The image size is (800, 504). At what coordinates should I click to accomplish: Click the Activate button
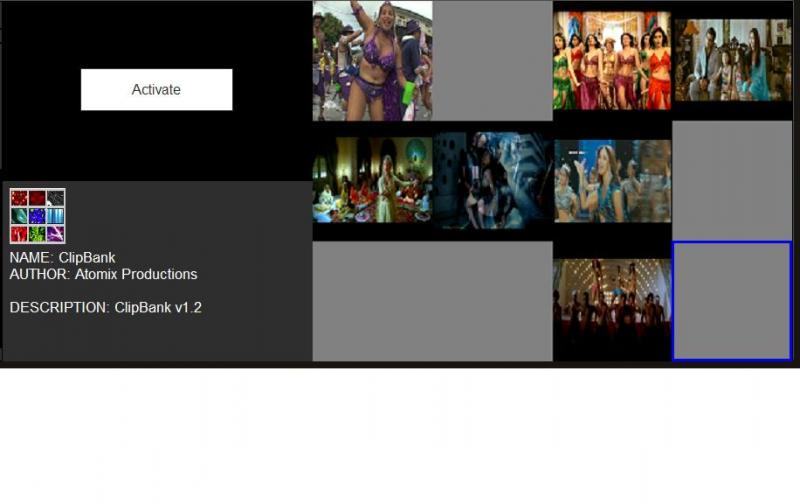pyautogui.click(x=156, y=90)
